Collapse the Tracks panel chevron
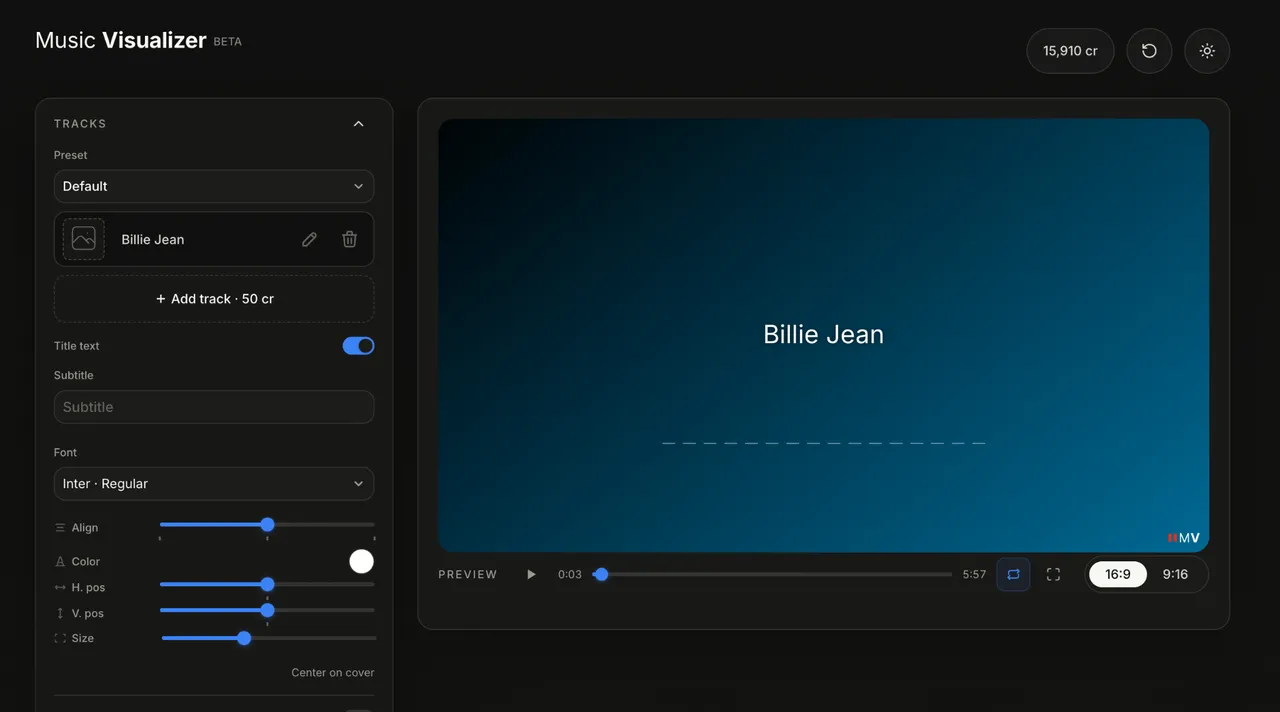1280x712 pixels. tap(359, 124)
